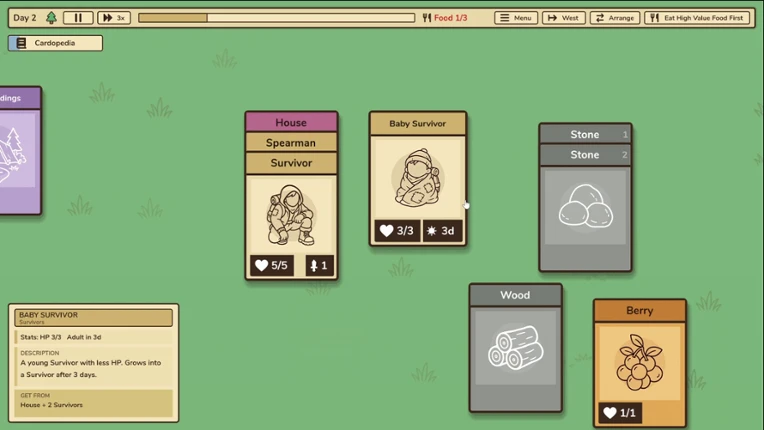Click the description text in info panel

pyautogui.click(x=91, y=369)
